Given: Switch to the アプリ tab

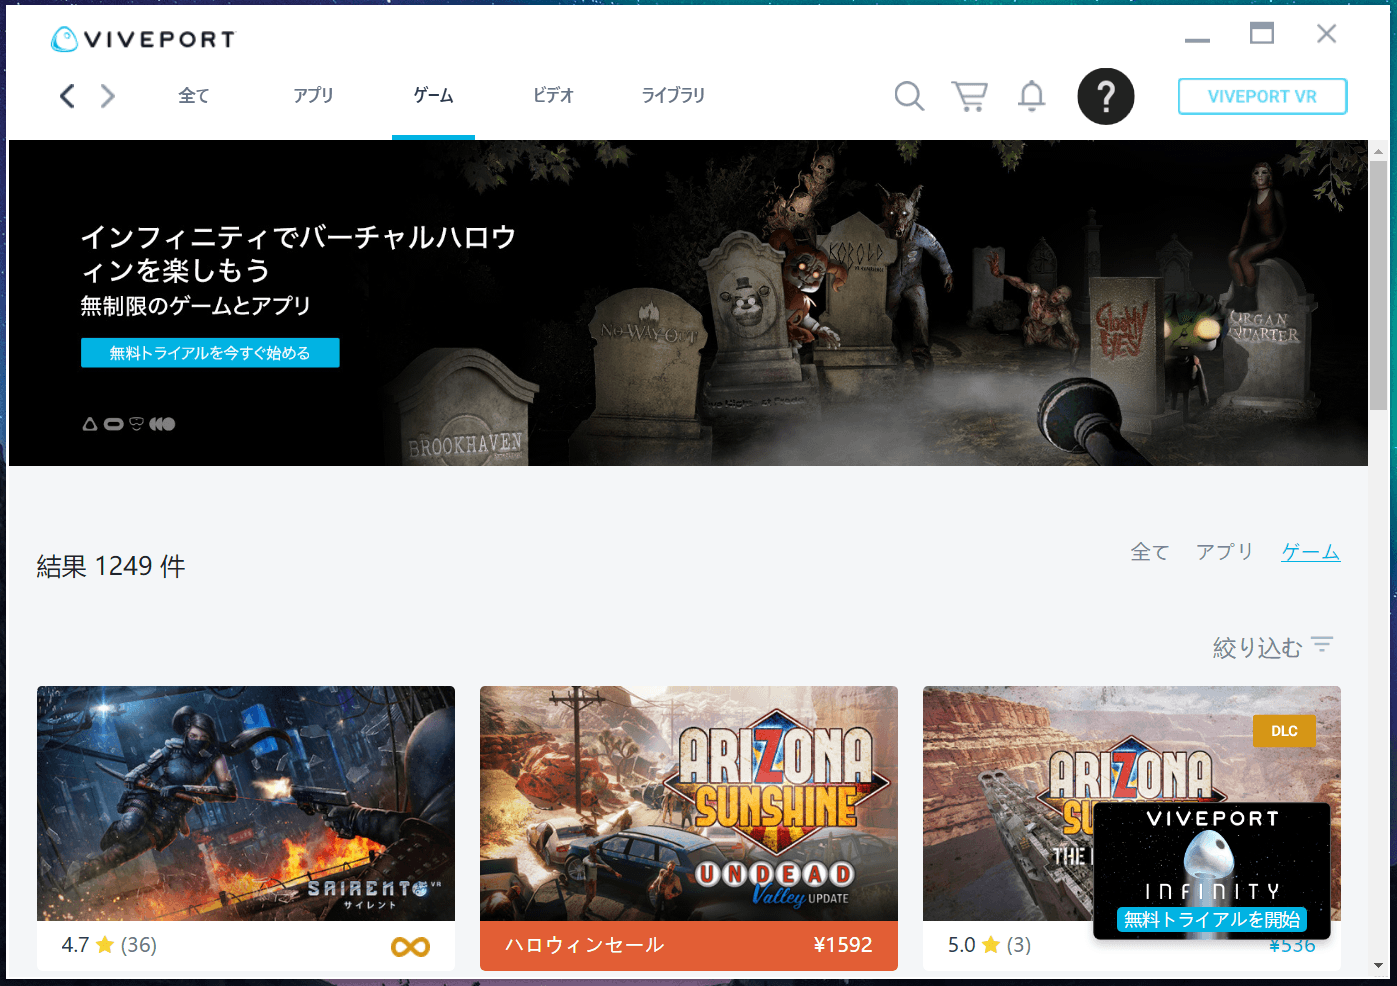Looking at the screenshot, I should click(x=313, y=95).
